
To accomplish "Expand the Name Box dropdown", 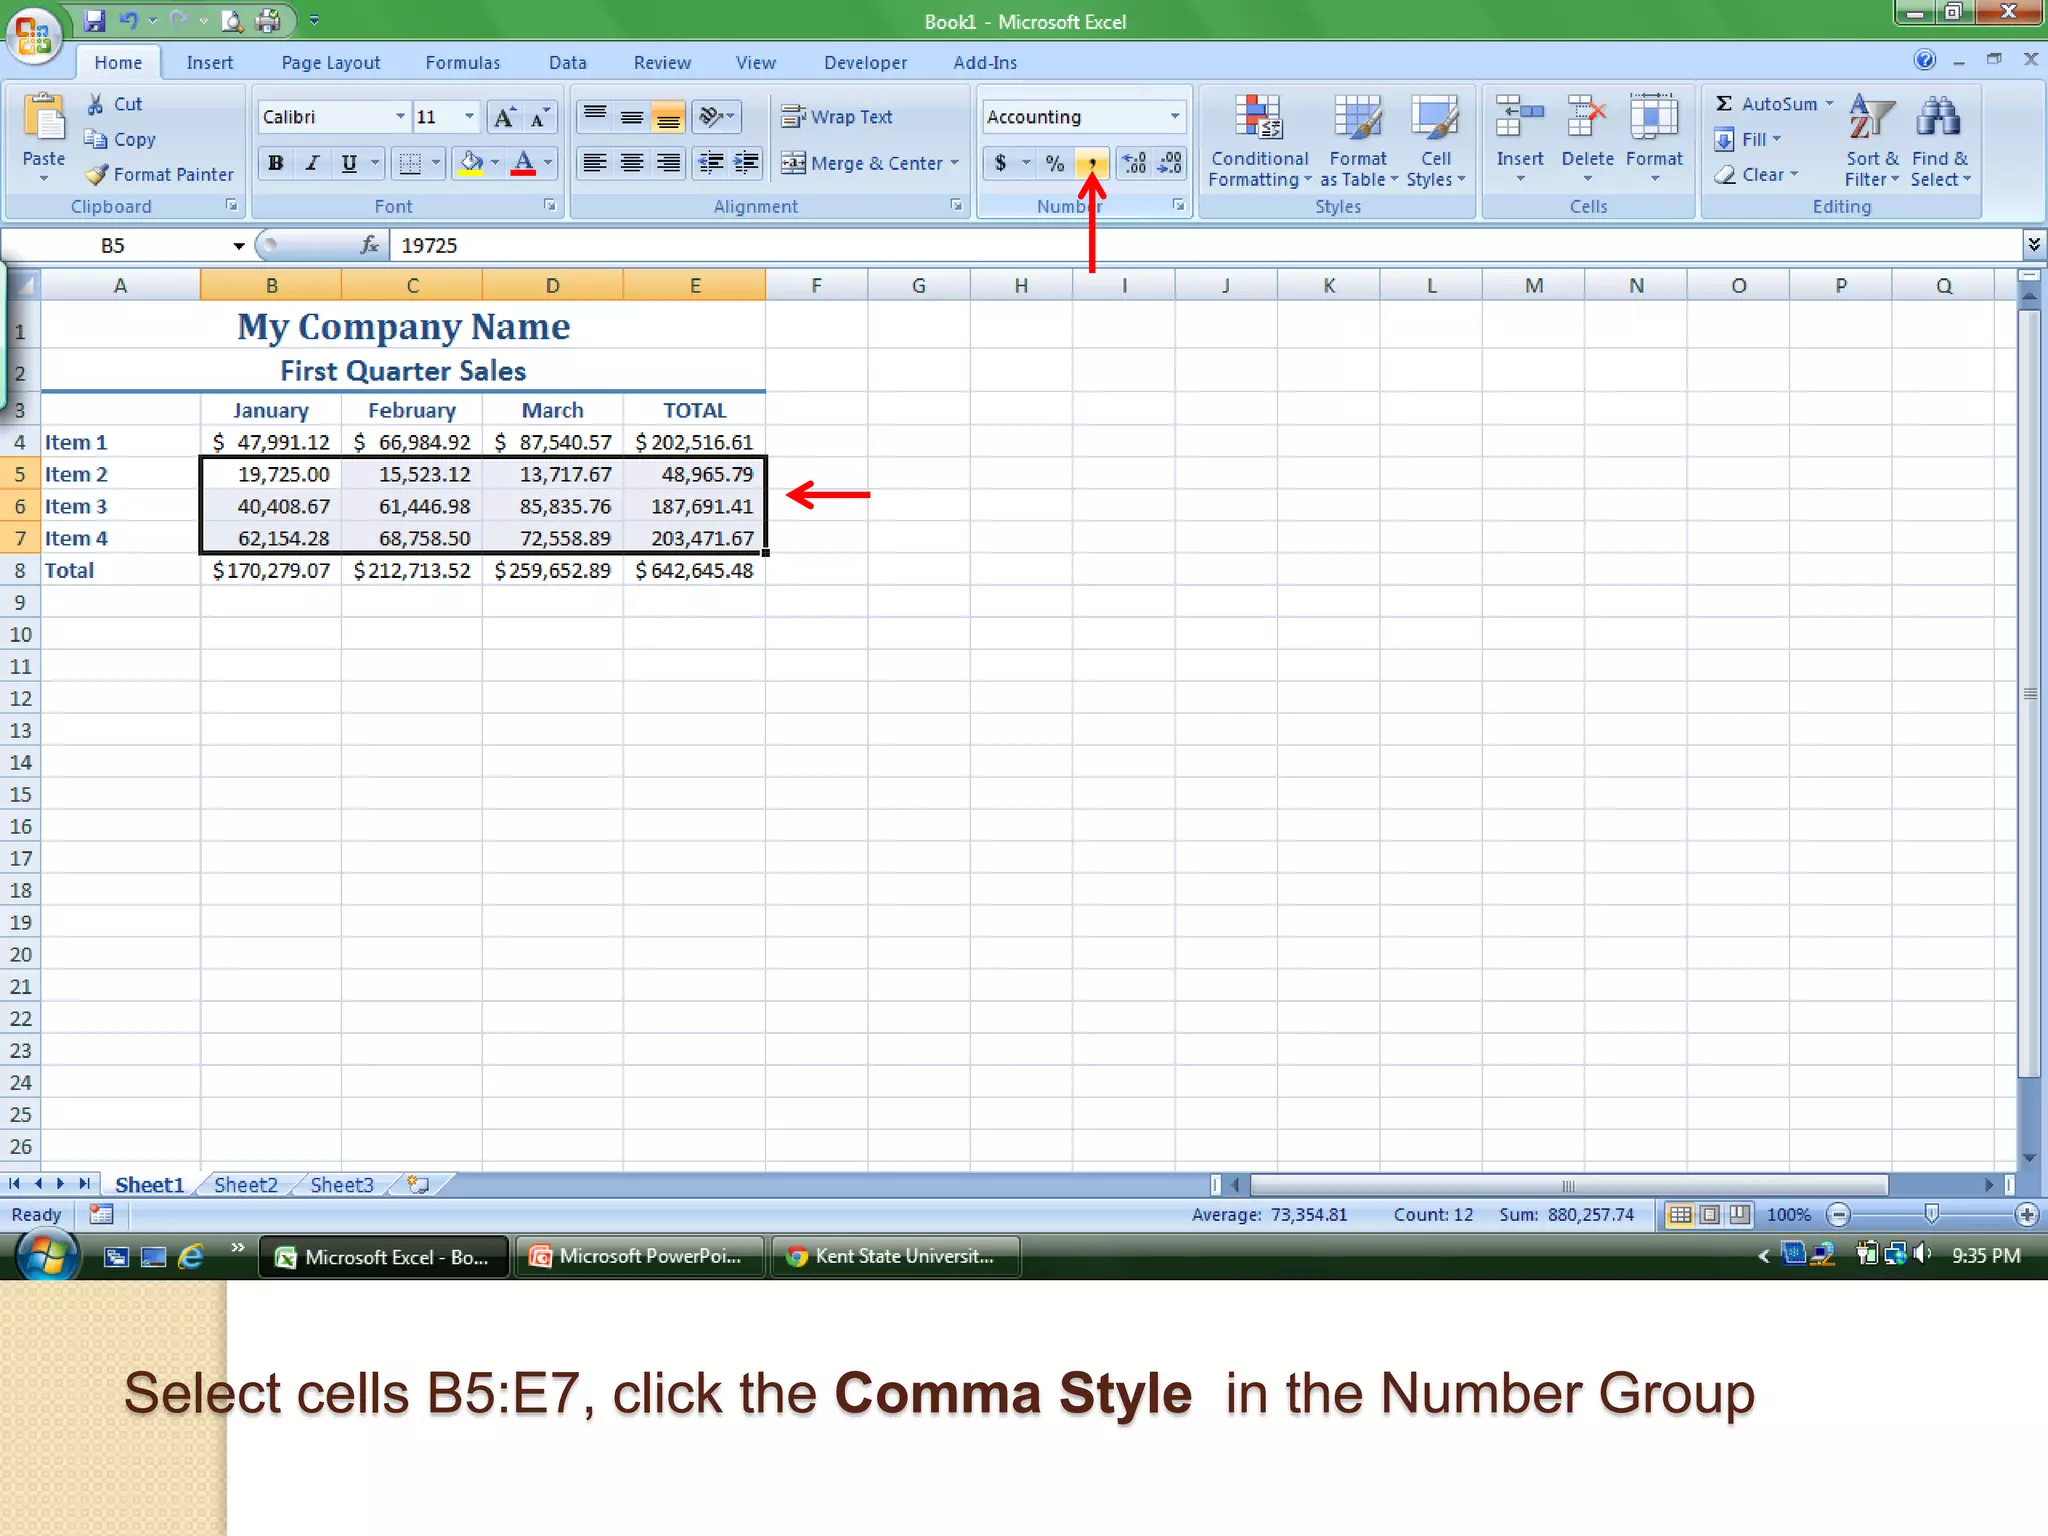I will pyautogui.click(x=239, y=246).
